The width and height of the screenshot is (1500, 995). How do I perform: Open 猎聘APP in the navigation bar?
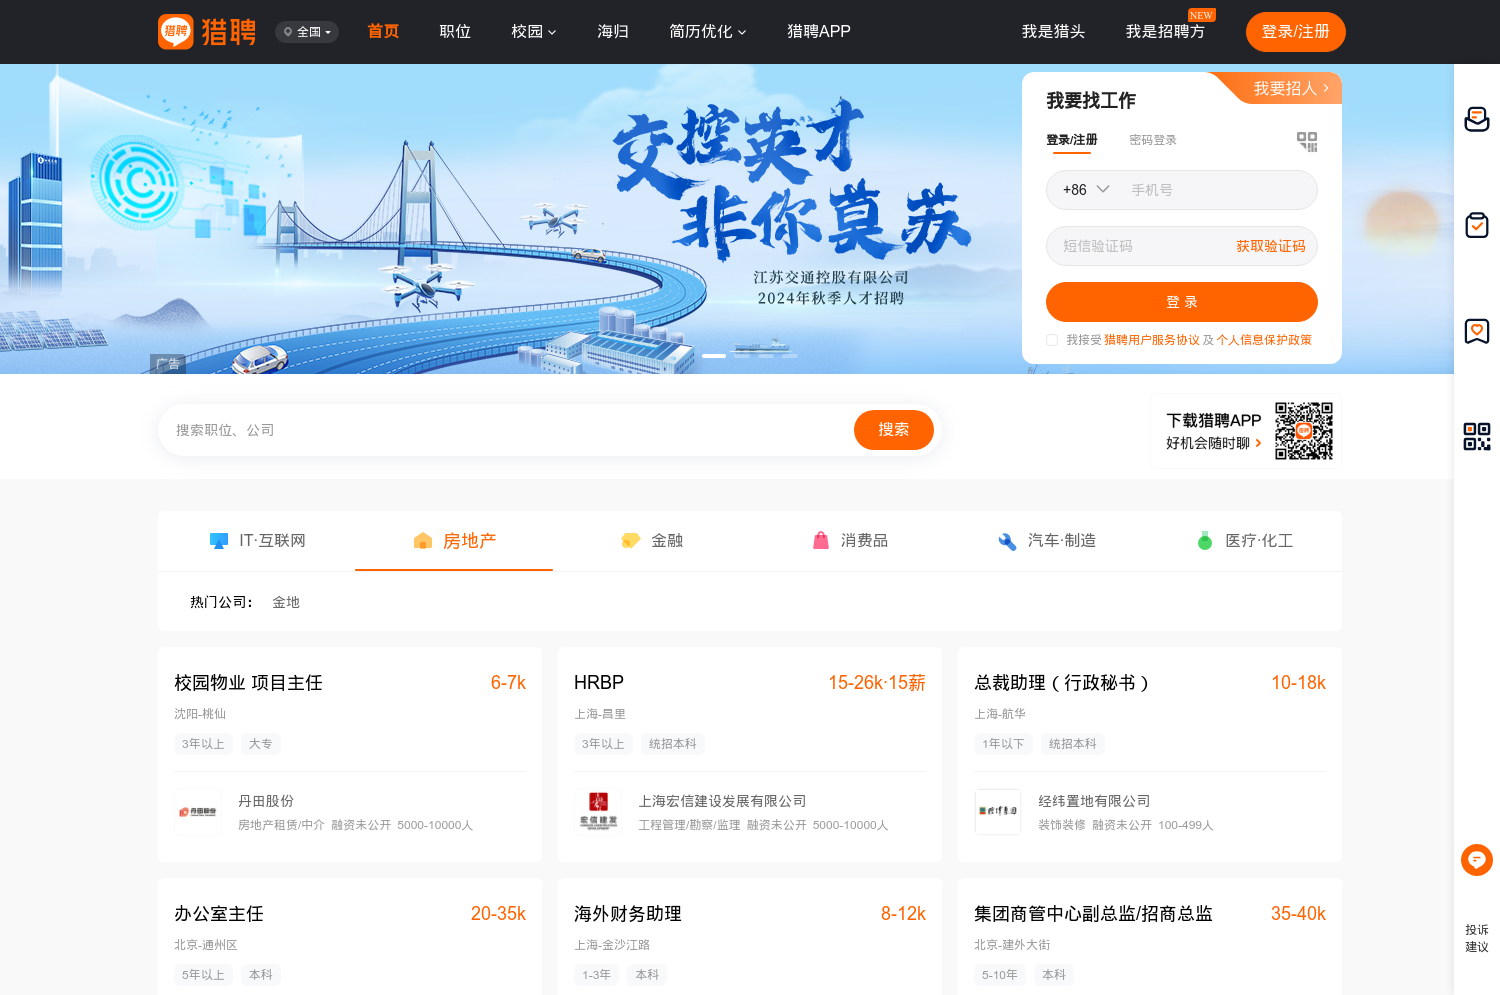pos(819,32)
